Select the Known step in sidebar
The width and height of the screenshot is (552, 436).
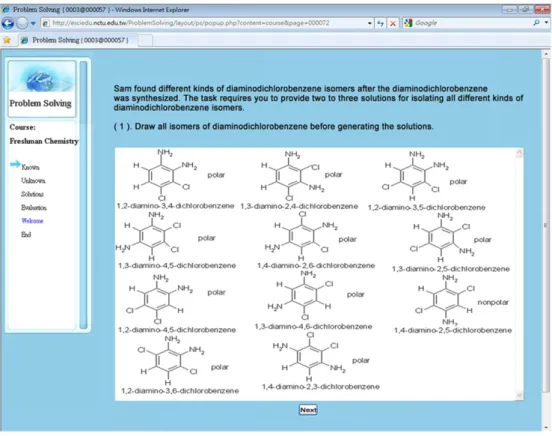30,167
